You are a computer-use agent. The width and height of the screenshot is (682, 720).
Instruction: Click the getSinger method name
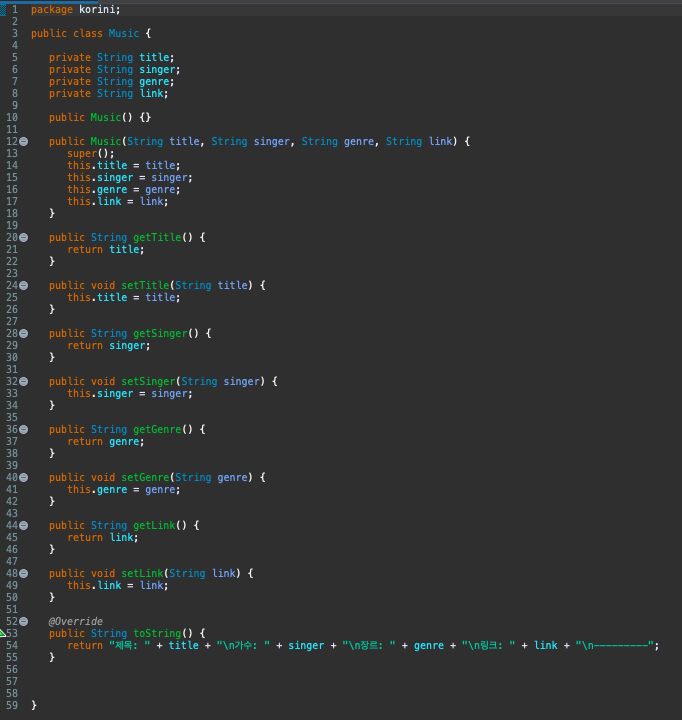[x=160, y=333]
